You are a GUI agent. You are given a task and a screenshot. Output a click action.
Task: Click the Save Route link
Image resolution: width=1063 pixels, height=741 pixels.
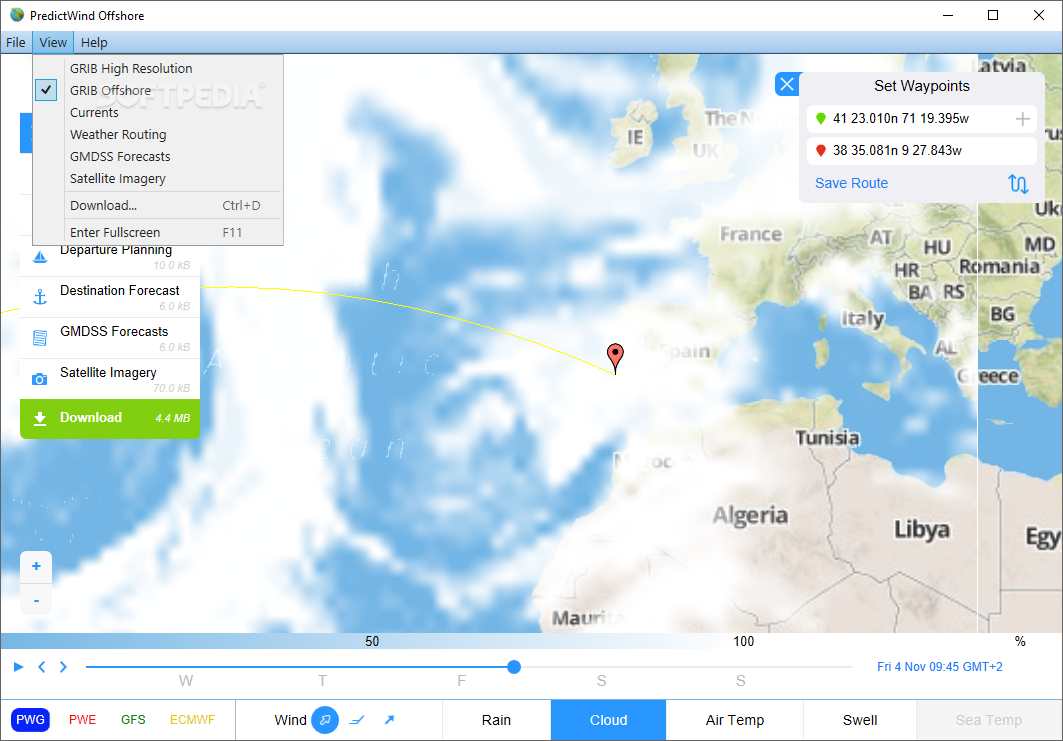point(851,183)
